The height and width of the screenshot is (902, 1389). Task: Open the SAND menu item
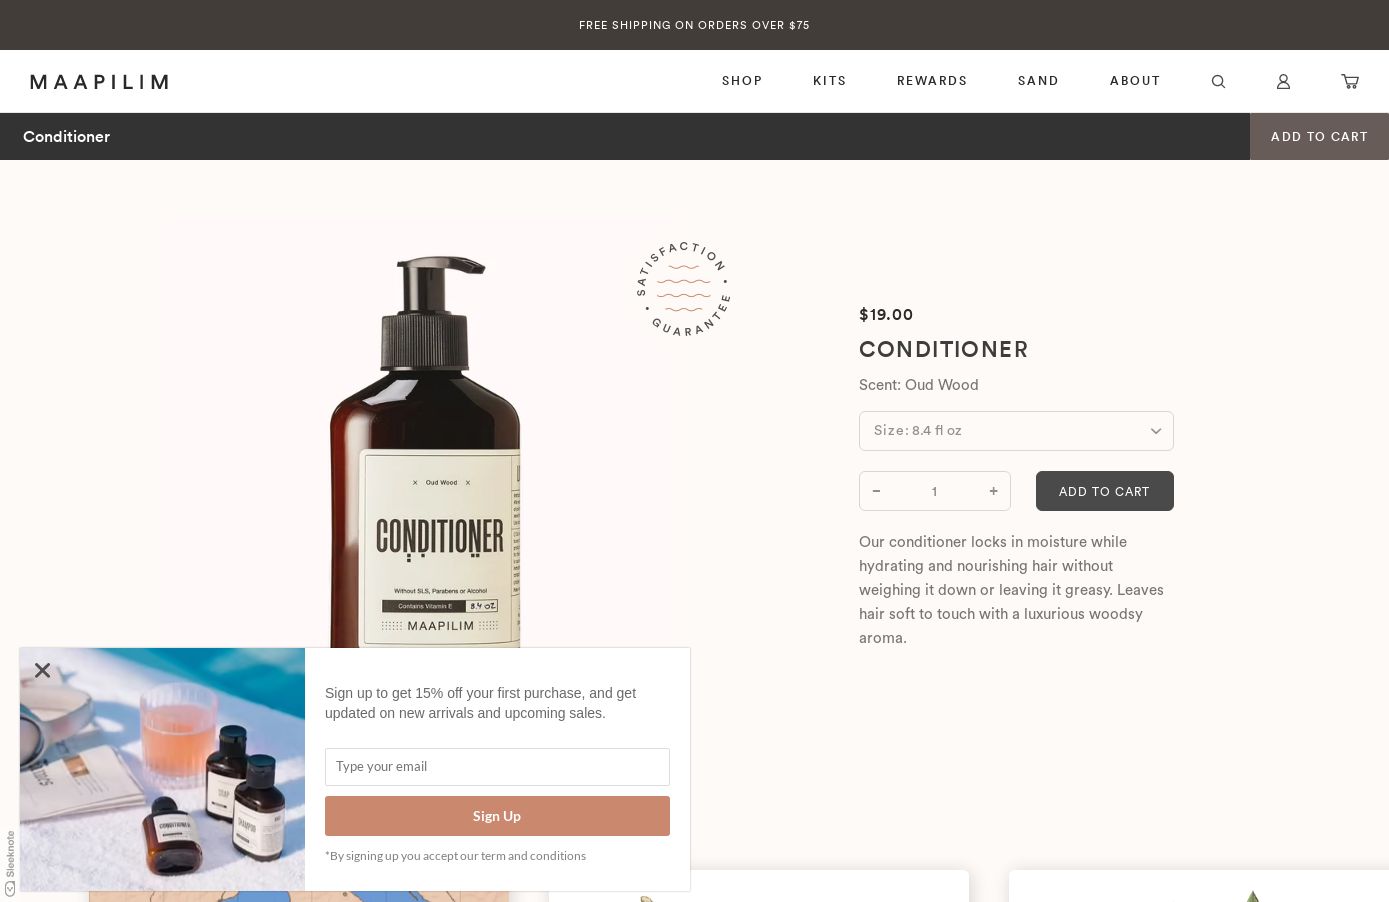pos(1038,81)
